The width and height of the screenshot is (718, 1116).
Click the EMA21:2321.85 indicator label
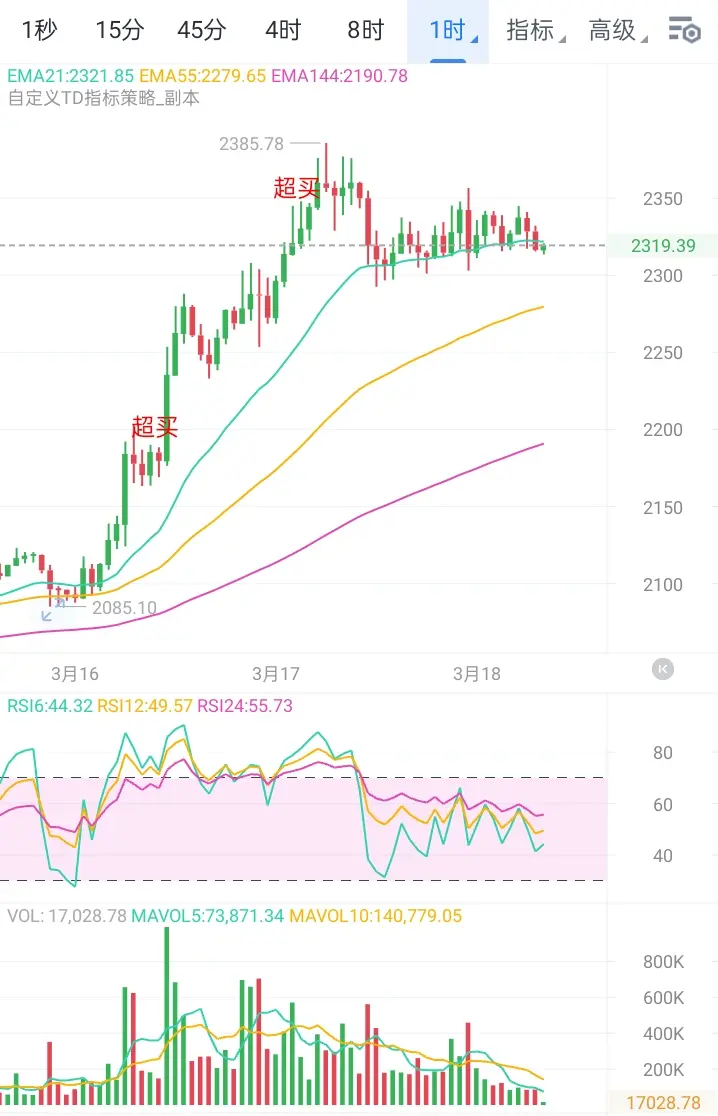[70, 75]
